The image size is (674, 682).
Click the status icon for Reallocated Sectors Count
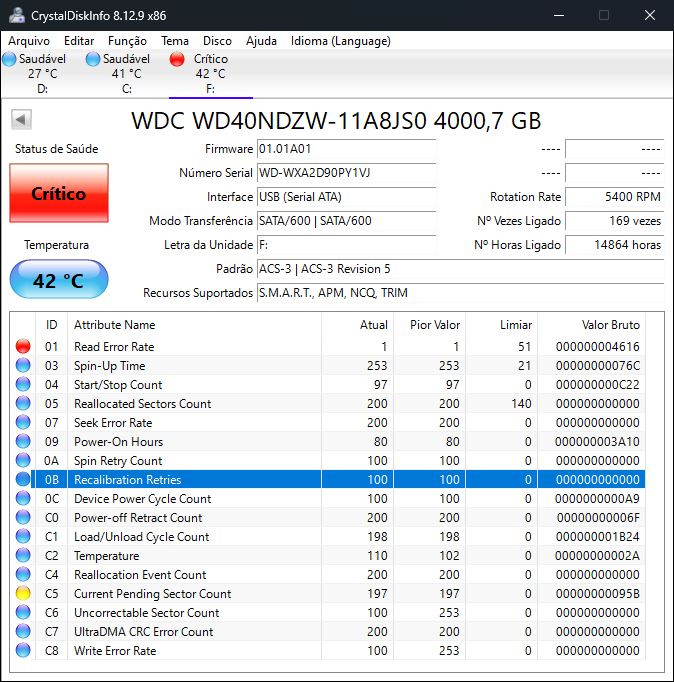tap(23, 403)
